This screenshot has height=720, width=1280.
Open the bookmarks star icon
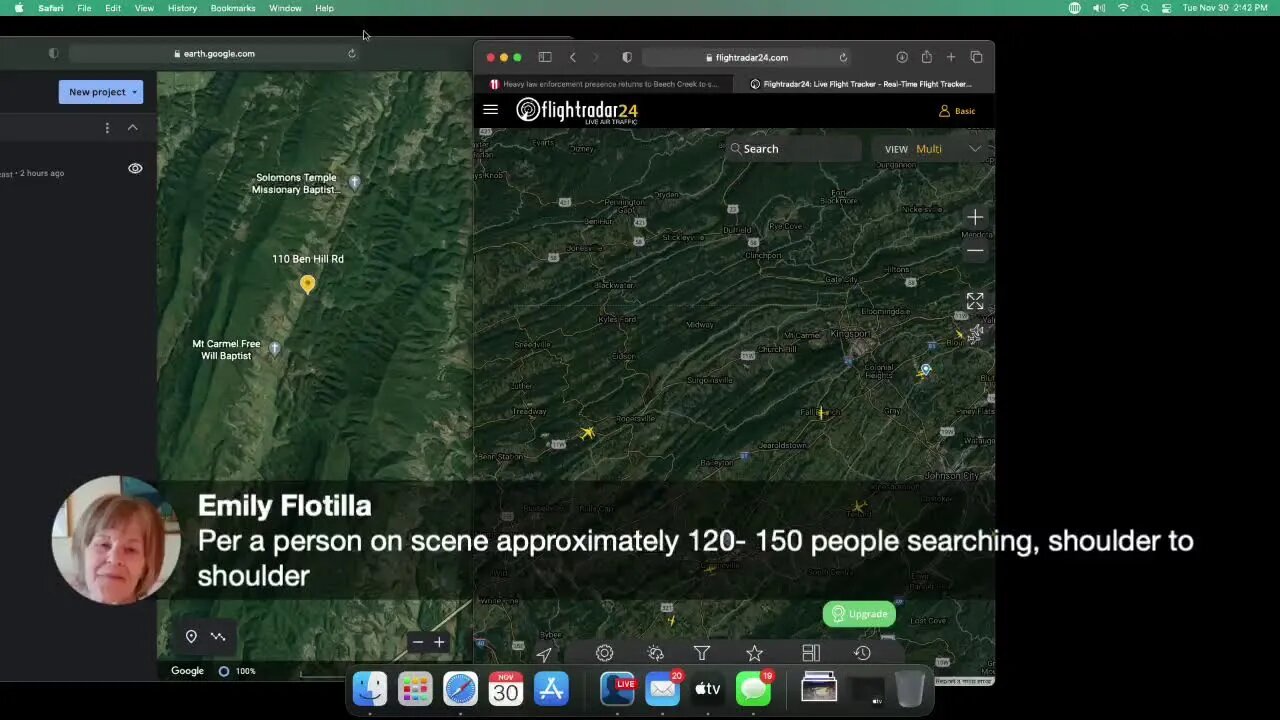[x=754, y=653]
